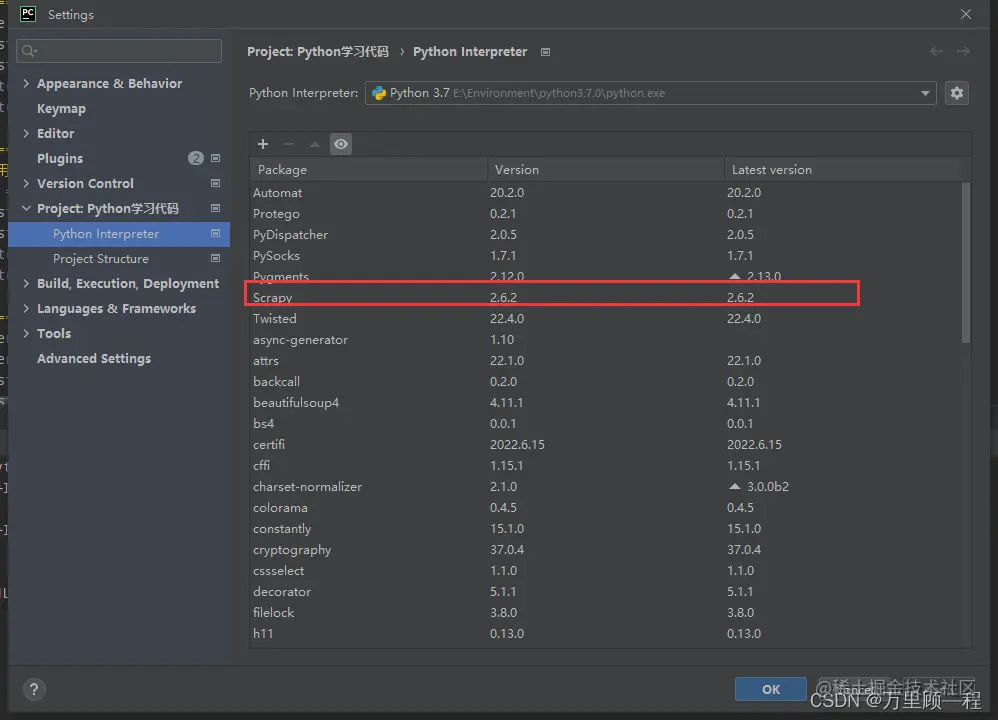Select the h11 package row

pyautogui.click(x=605, y=633)
